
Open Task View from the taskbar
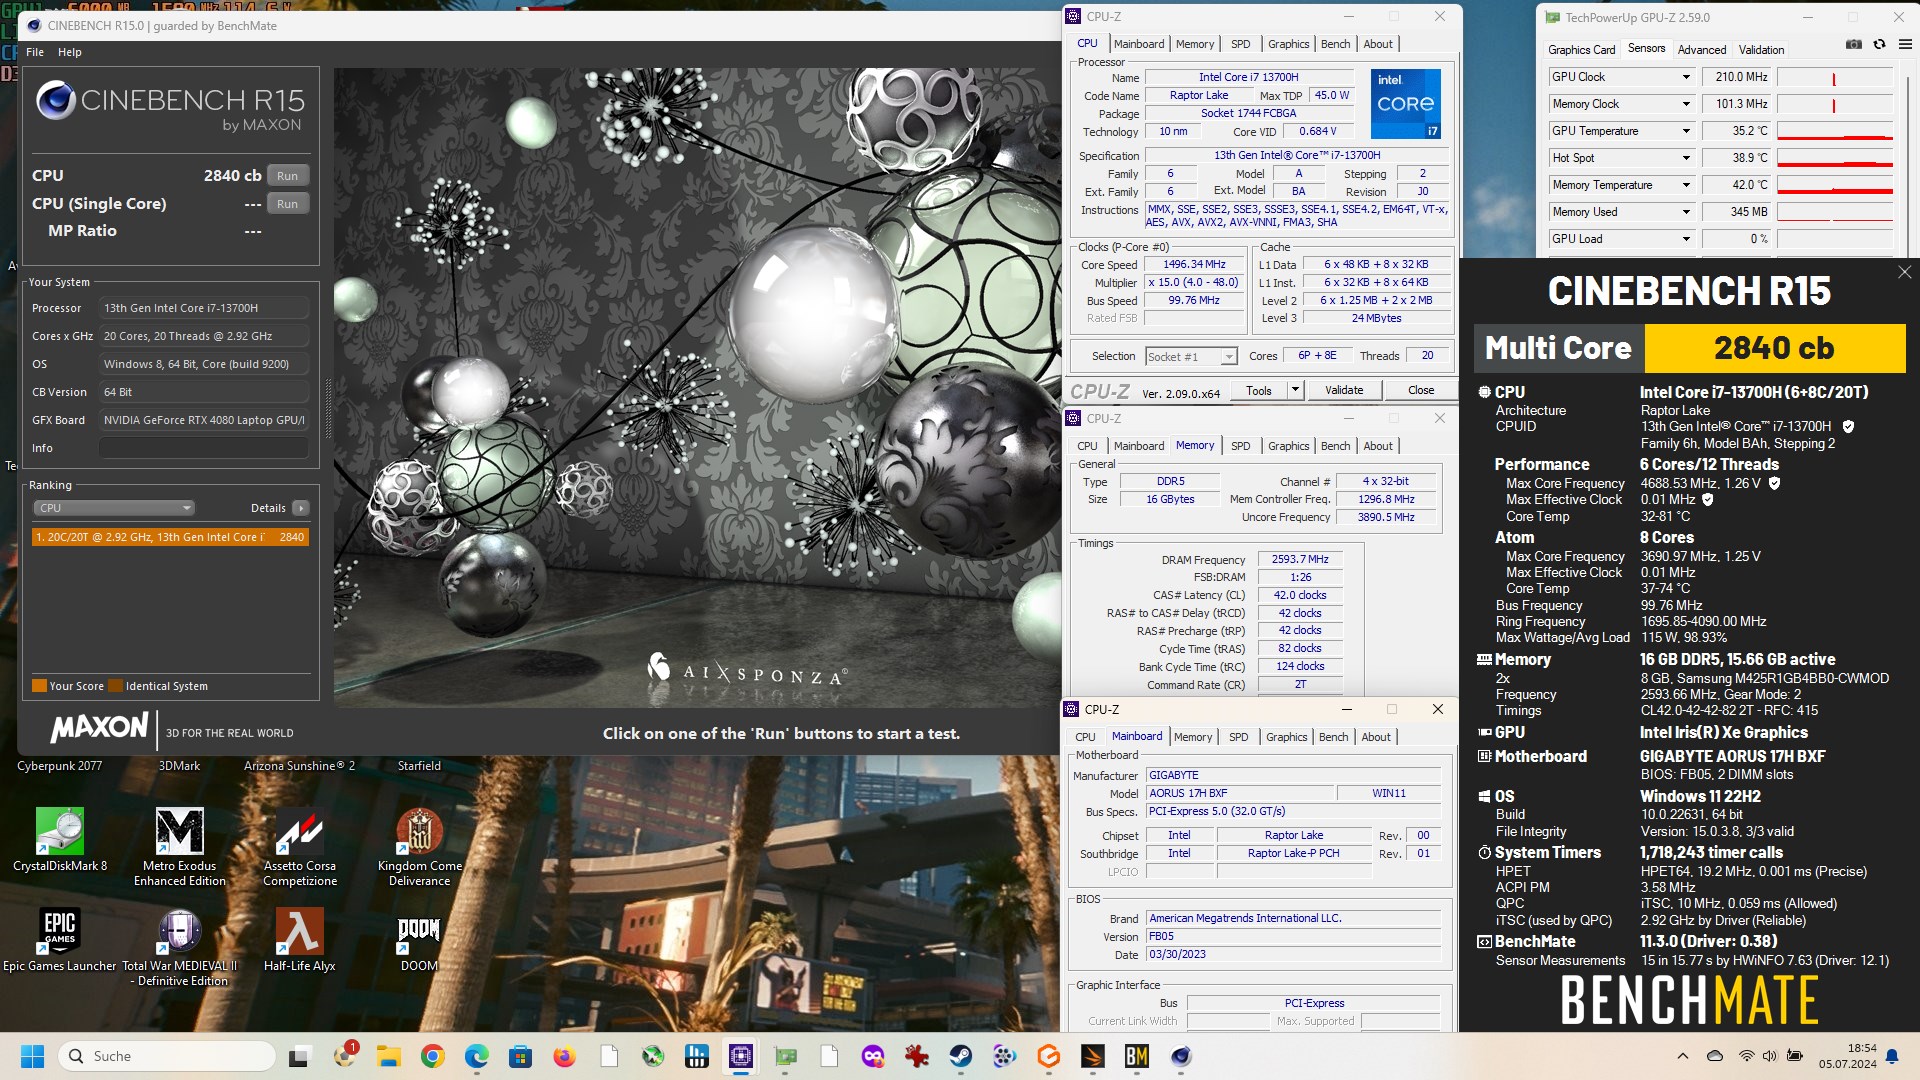click(x=300, y=1056)
